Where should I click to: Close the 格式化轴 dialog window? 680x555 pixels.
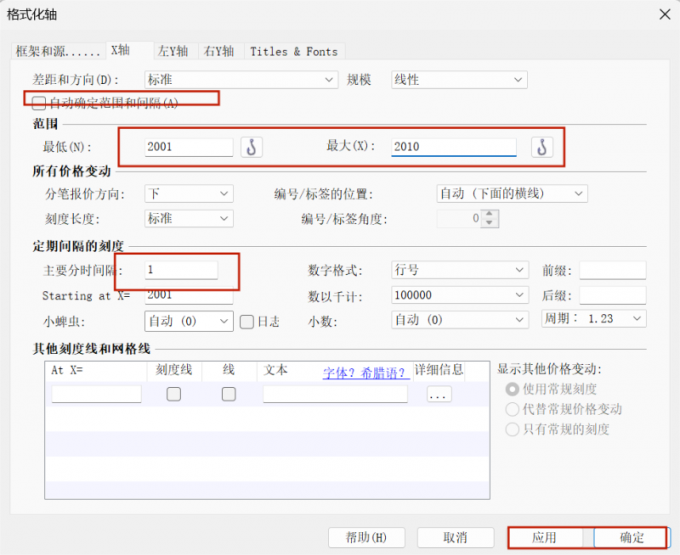tap(661, 13)
